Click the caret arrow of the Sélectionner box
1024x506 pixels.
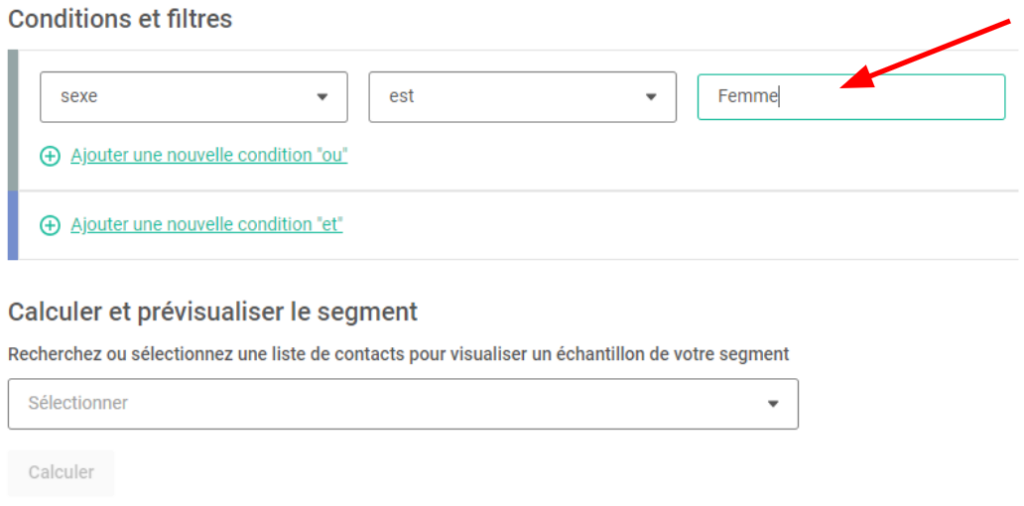point(773,404)
